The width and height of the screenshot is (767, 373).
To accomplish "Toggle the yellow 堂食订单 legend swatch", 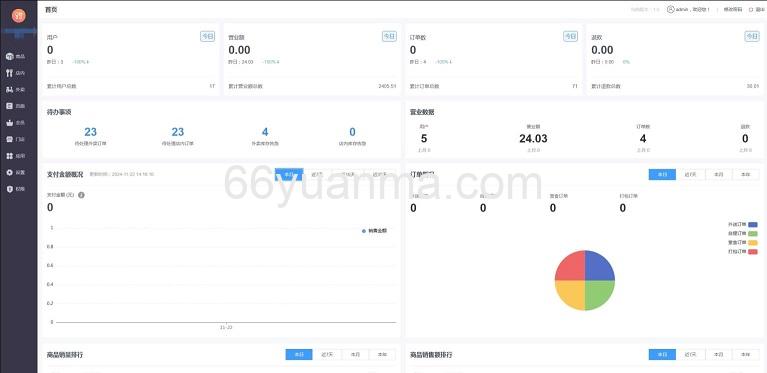I will (752, 242).
